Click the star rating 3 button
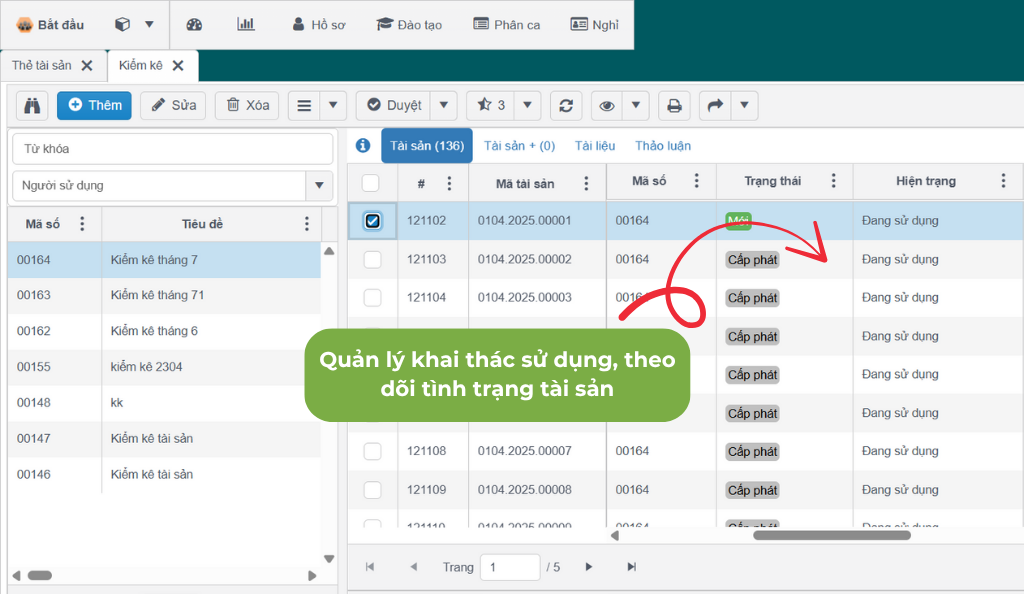The width and height of the screenshot is (1024, 594). coord(491,105)
